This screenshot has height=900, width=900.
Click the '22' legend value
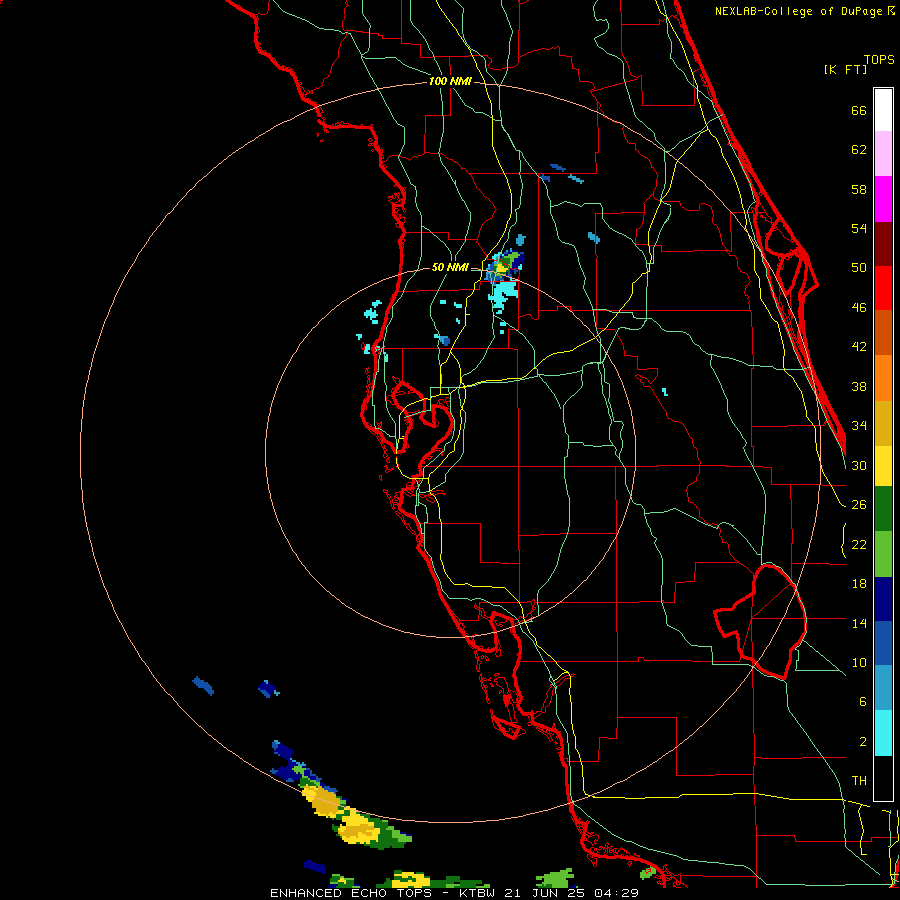859,544
